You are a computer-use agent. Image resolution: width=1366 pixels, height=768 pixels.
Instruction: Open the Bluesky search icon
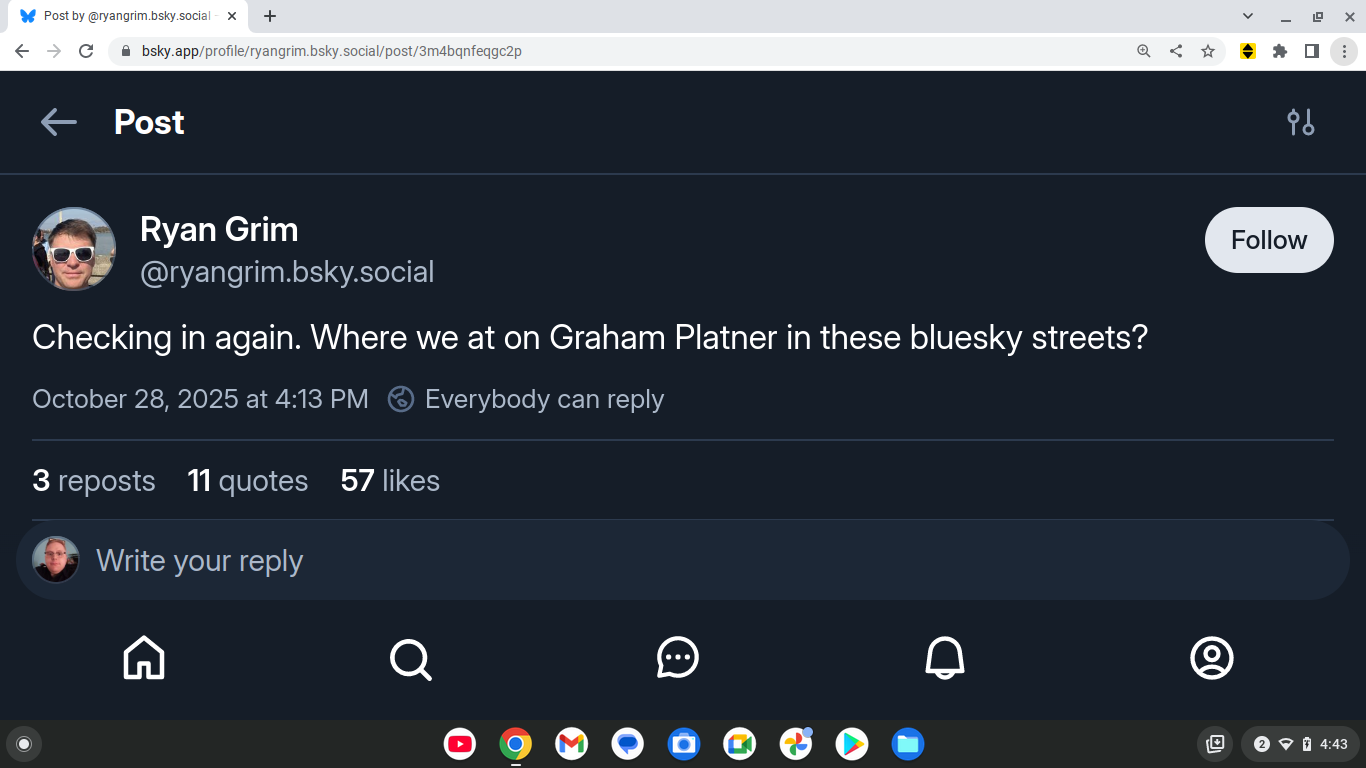(x=410, y=658)
